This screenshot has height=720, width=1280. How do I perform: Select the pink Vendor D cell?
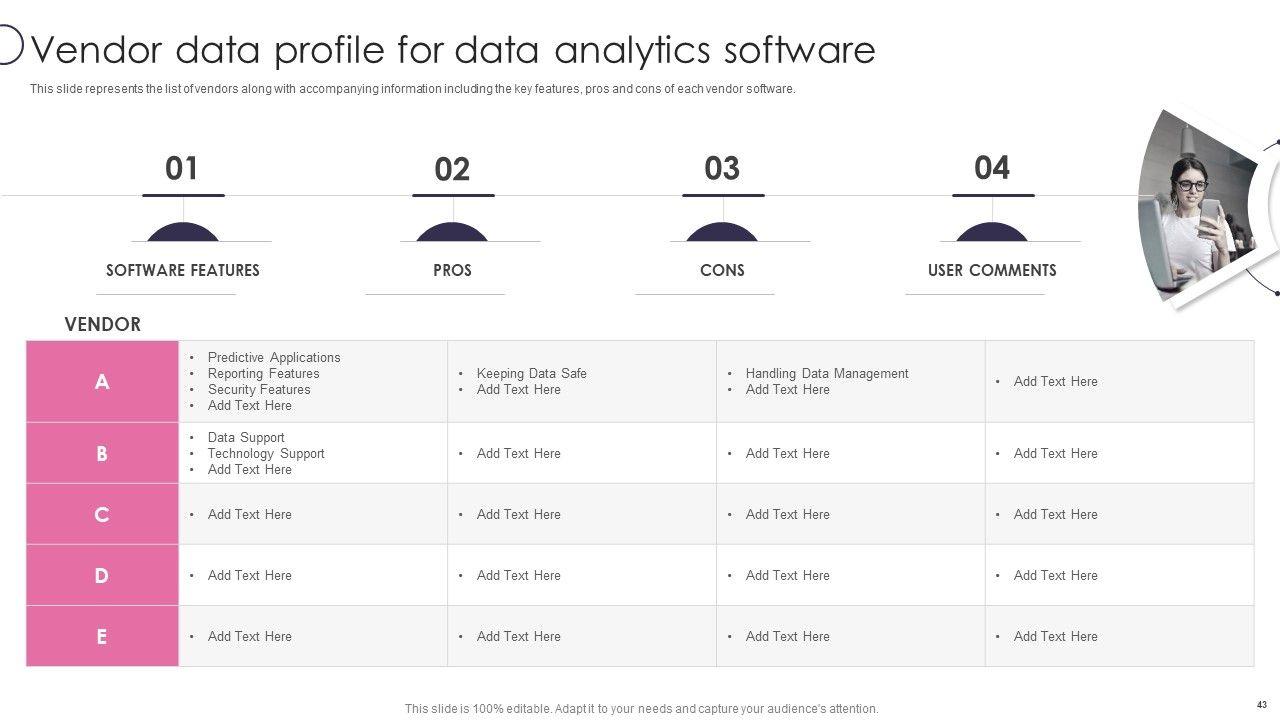(x=102, y=575)
